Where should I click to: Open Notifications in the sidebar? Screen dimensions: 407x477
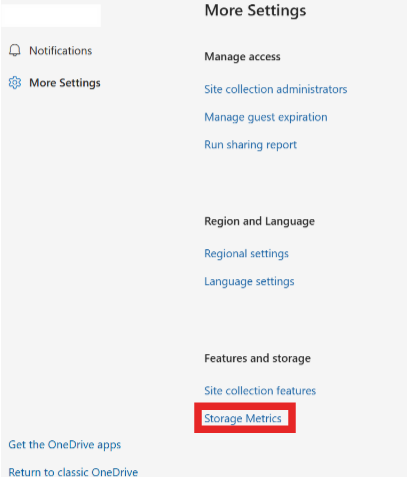pos(60,51)
